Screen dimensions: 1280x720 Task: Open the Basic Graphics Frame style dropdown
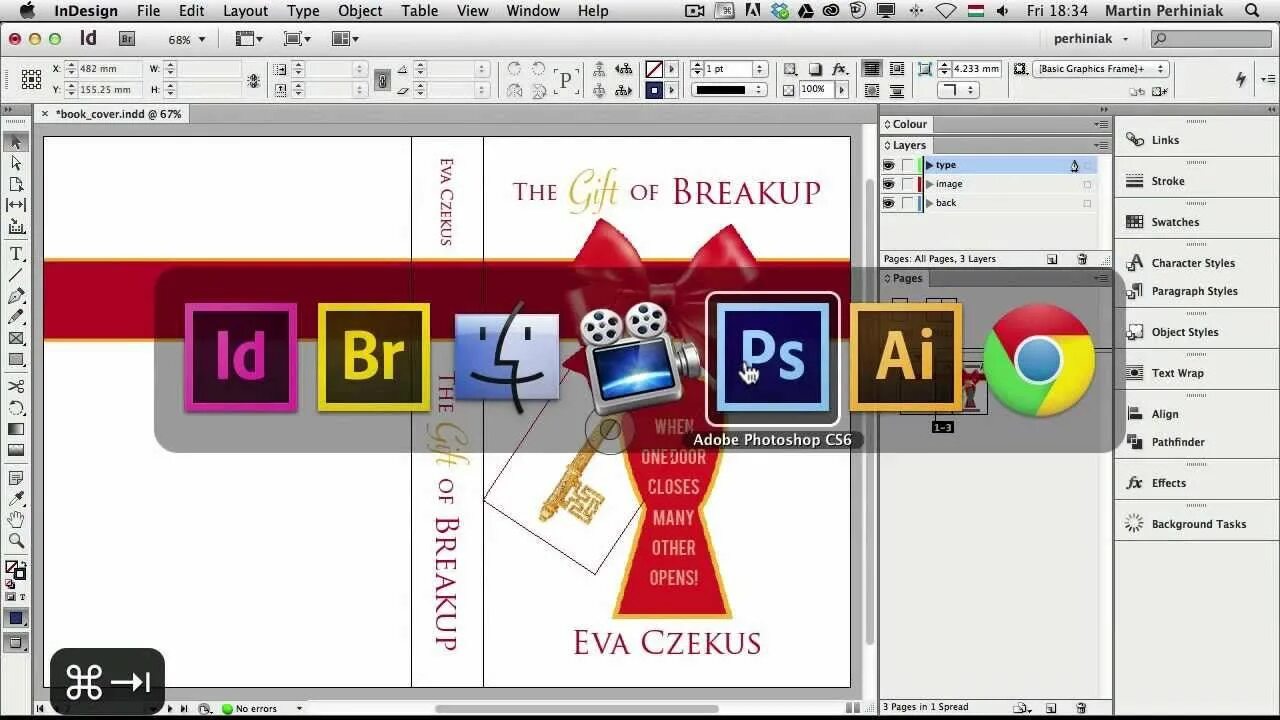[x=1101, y=69]
